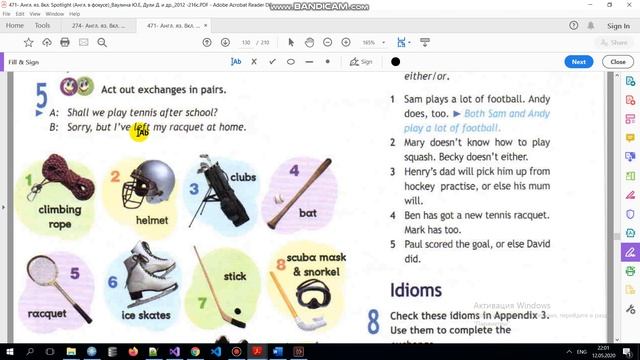Open File Explorer from taskbar

point(71,351)
